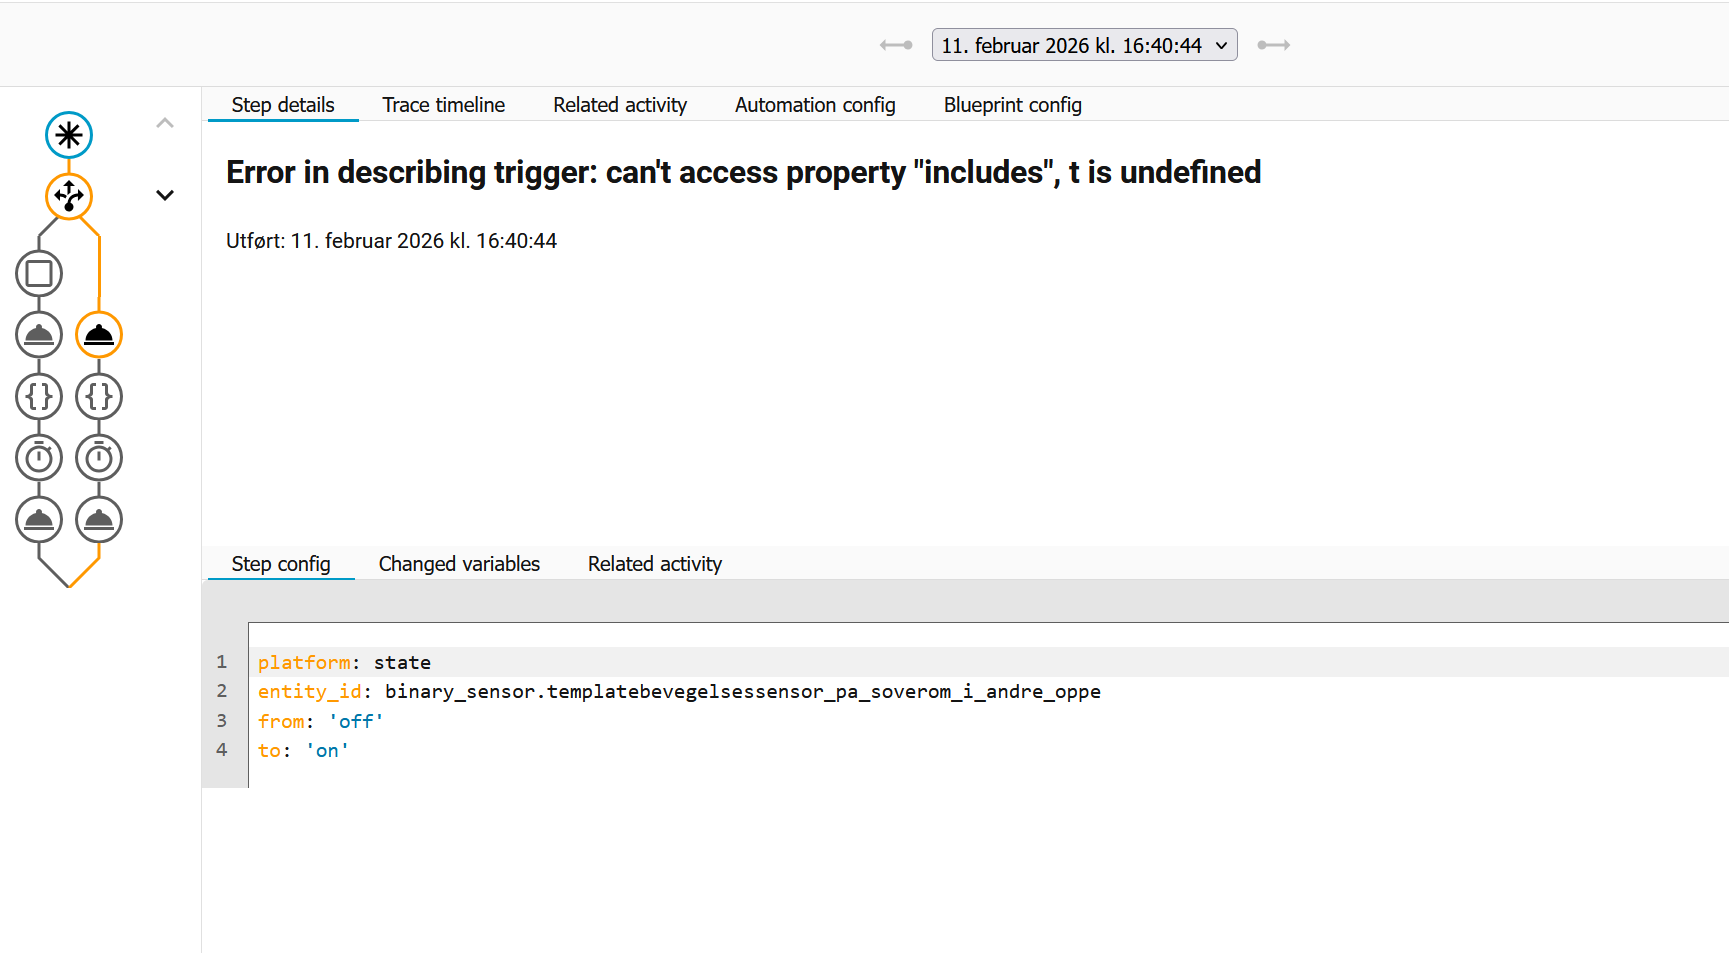This screenshot has height=953, width=1729.
Task: Go to next step with down chevron
Action: pyautogui.click(x=165, y=195)
